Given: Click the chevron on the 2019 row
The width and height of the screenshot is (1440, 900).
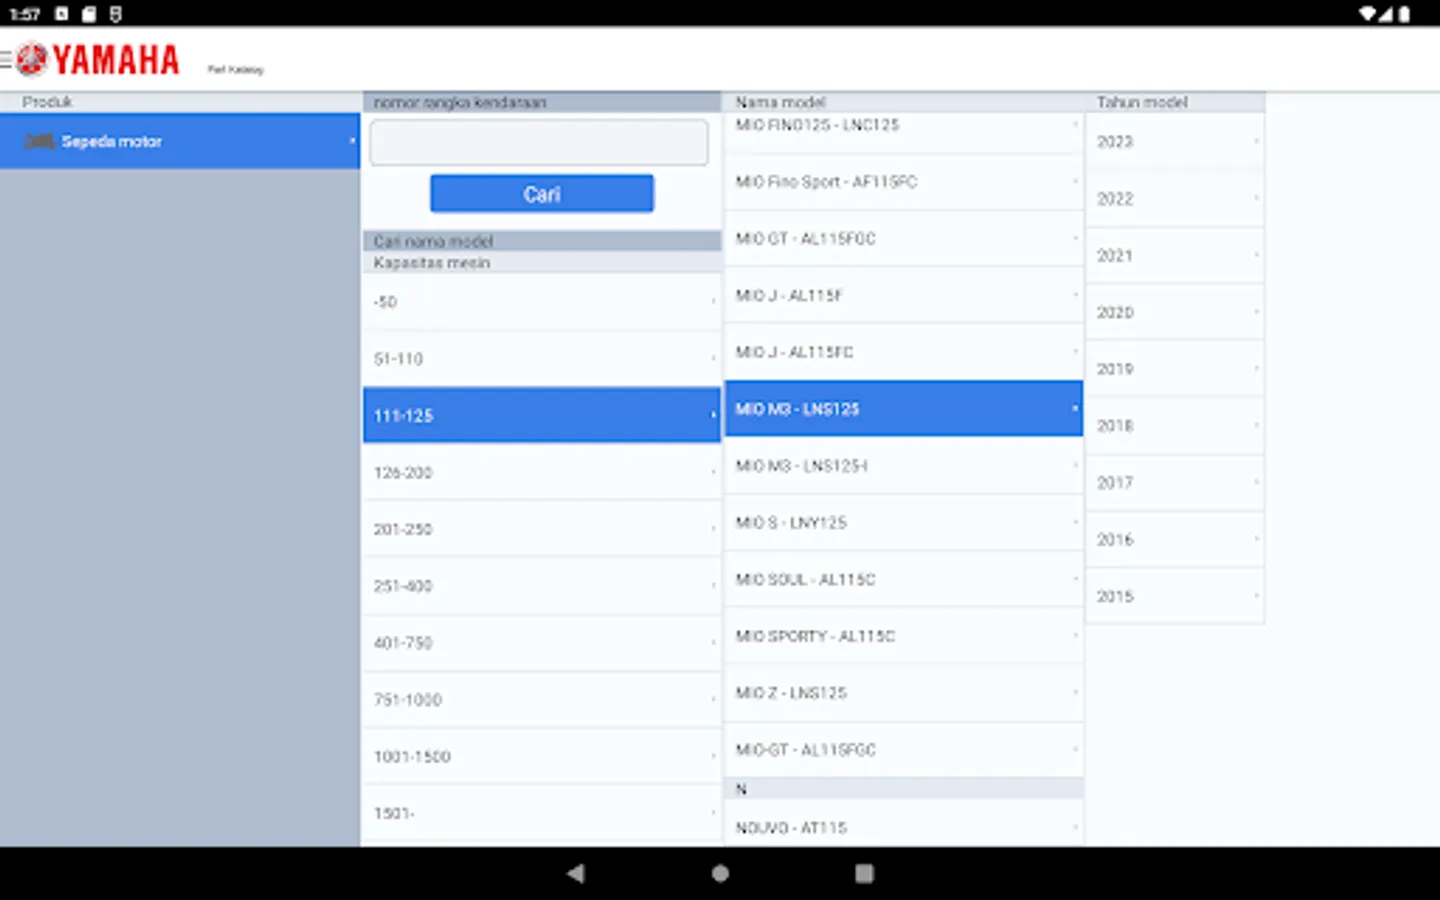Looking at the screenshot, I should coord(1256,368).
